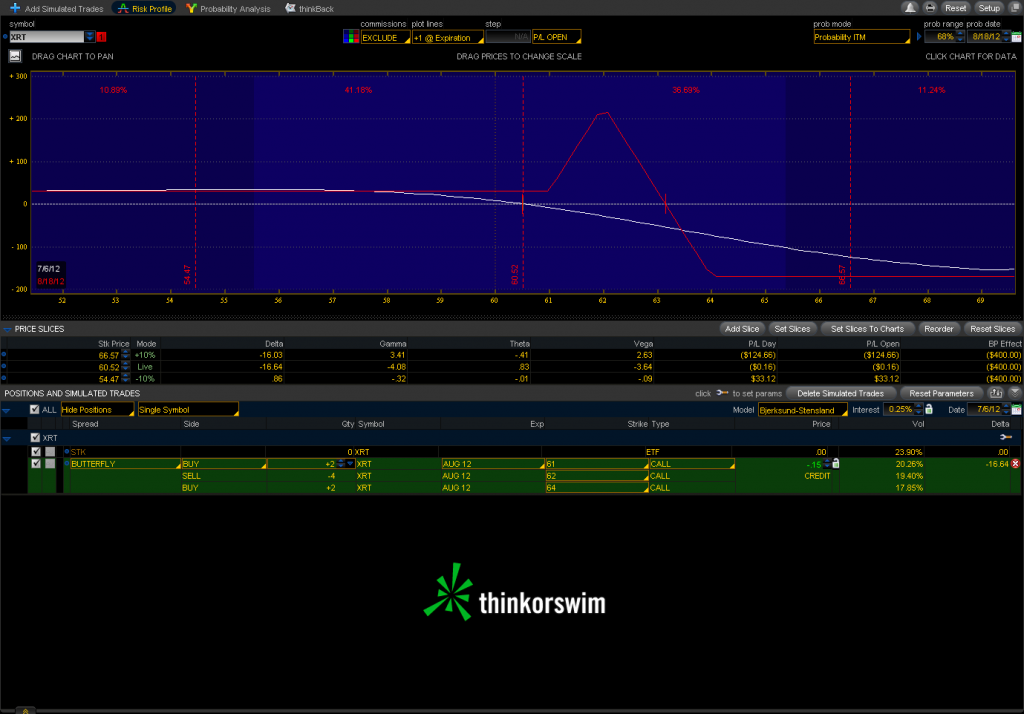Image resolution: width=1024 pixels, height=714 pixels.
Task: Click the lock icon beside Interest field
Action: (x=929, y=410)
